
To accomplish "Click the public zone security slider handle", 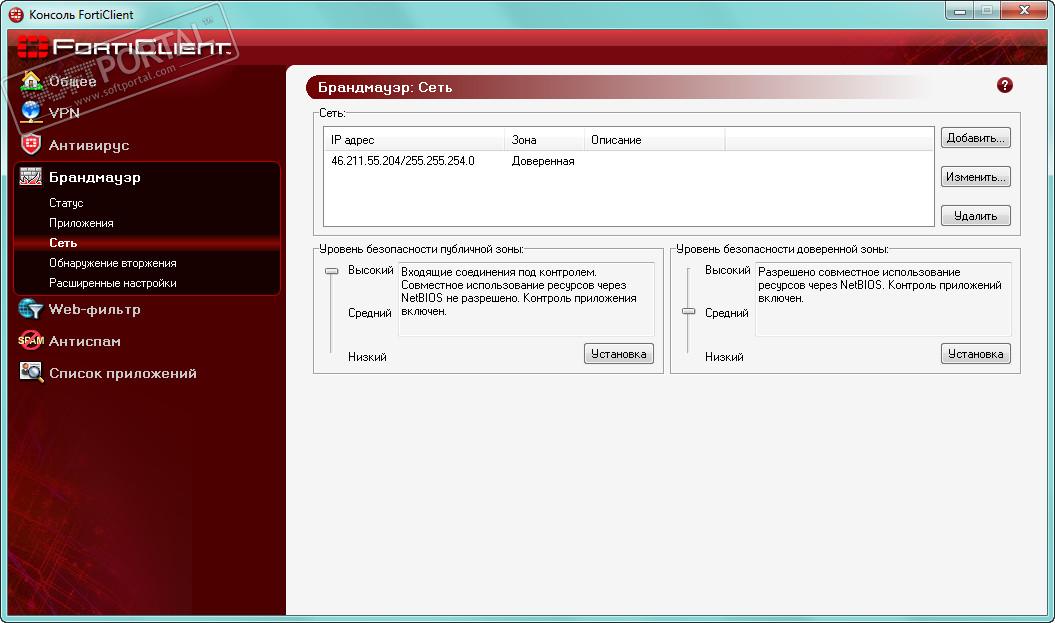I will 331,271.
